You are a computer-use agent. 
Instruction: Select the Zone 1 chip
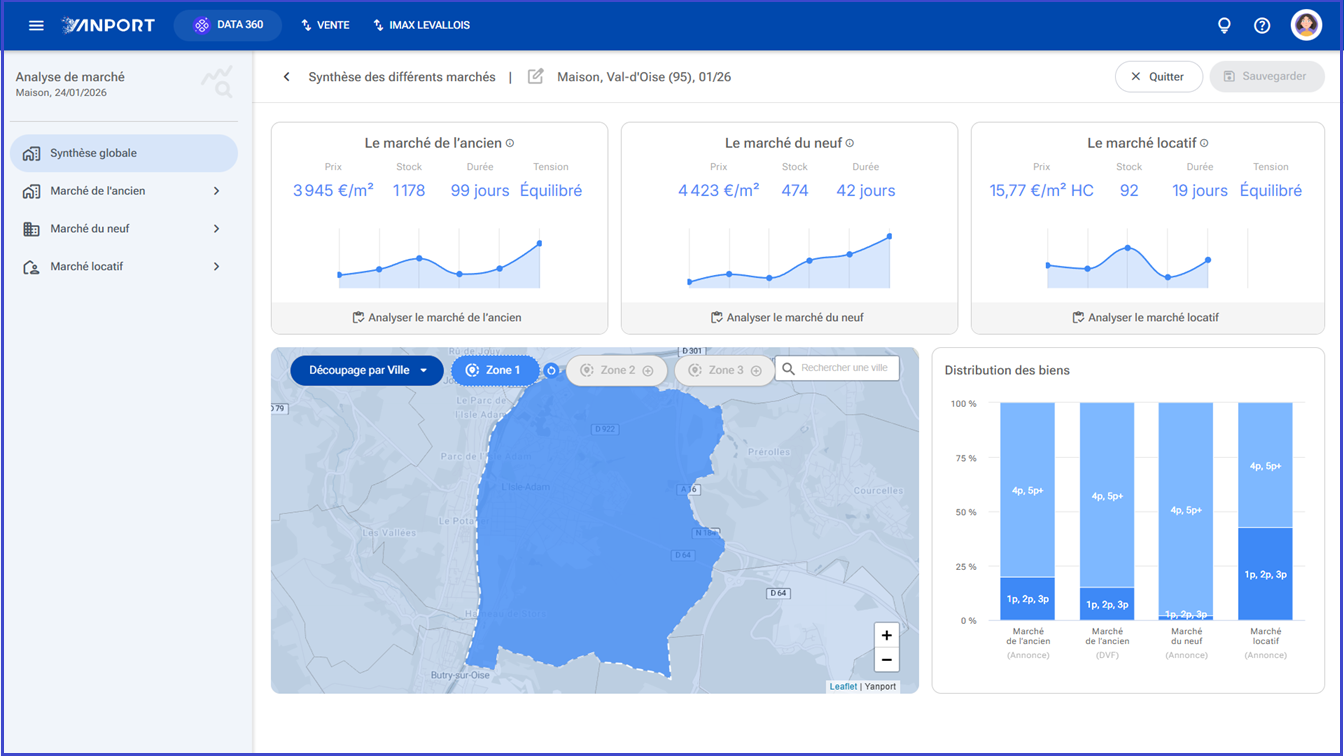(x=495, y=370)
